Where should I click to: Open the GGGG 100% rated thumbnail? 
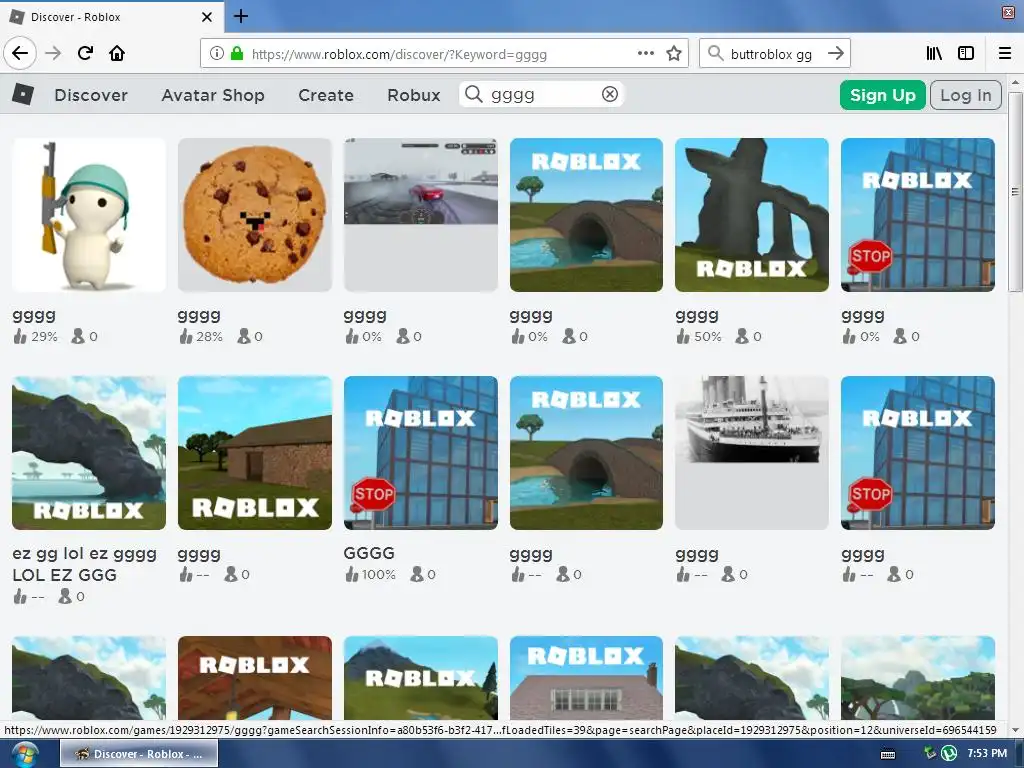point(421,453)
